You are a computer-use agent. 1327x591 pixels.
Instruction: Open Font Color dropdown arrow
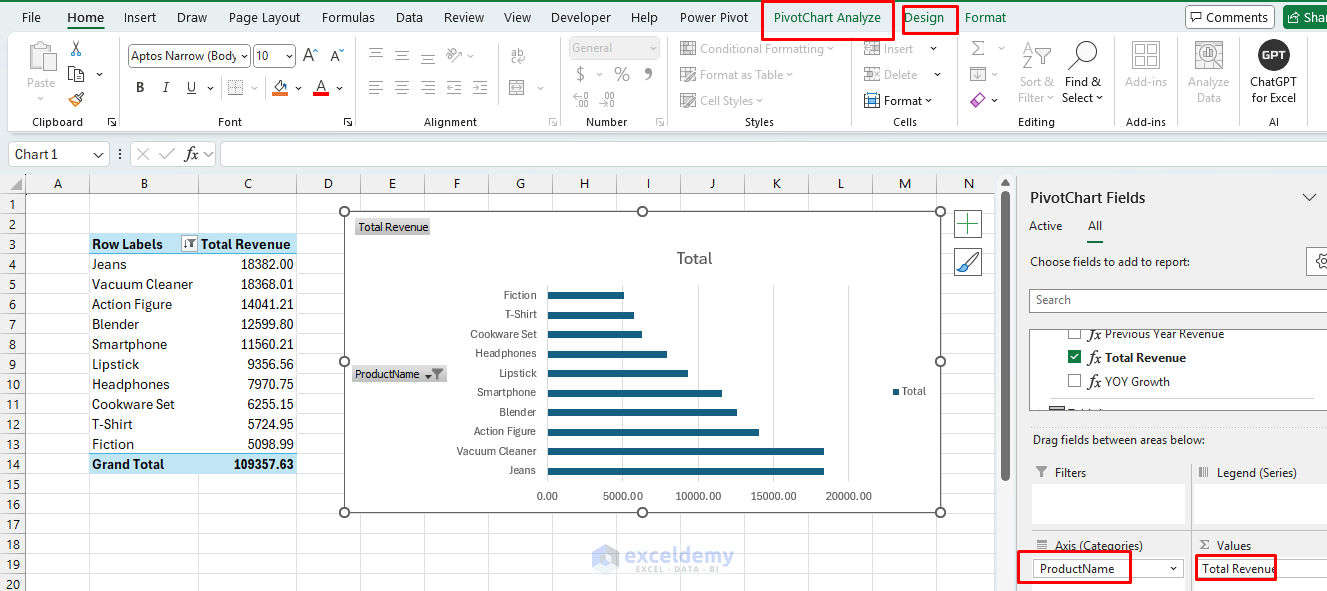point(339,88)
